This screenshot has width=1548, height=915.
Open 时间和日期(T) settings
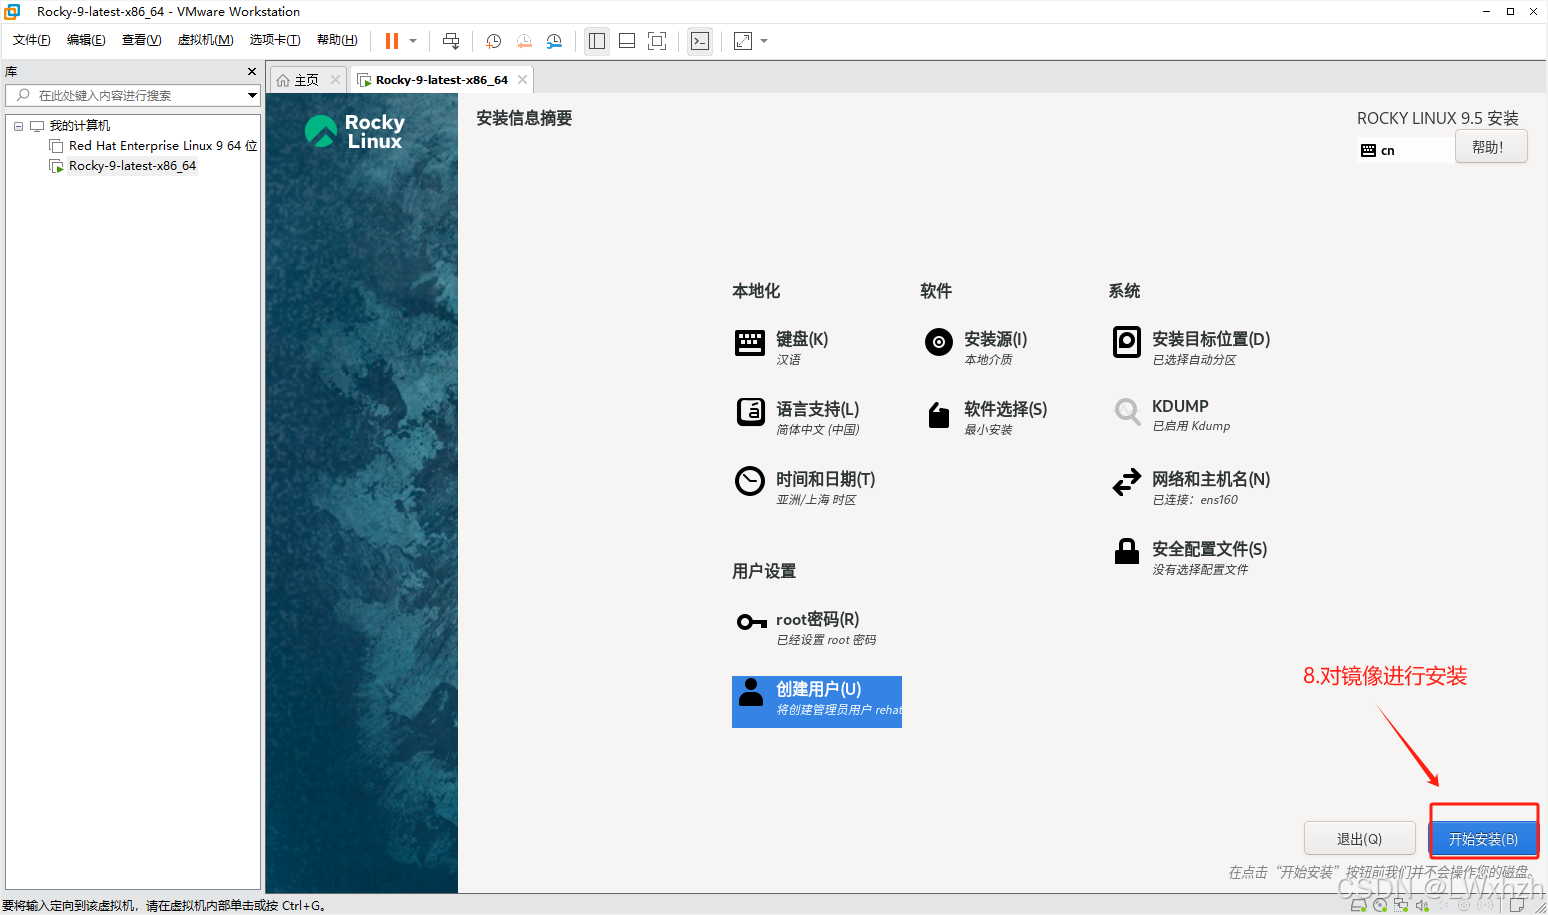806,487
